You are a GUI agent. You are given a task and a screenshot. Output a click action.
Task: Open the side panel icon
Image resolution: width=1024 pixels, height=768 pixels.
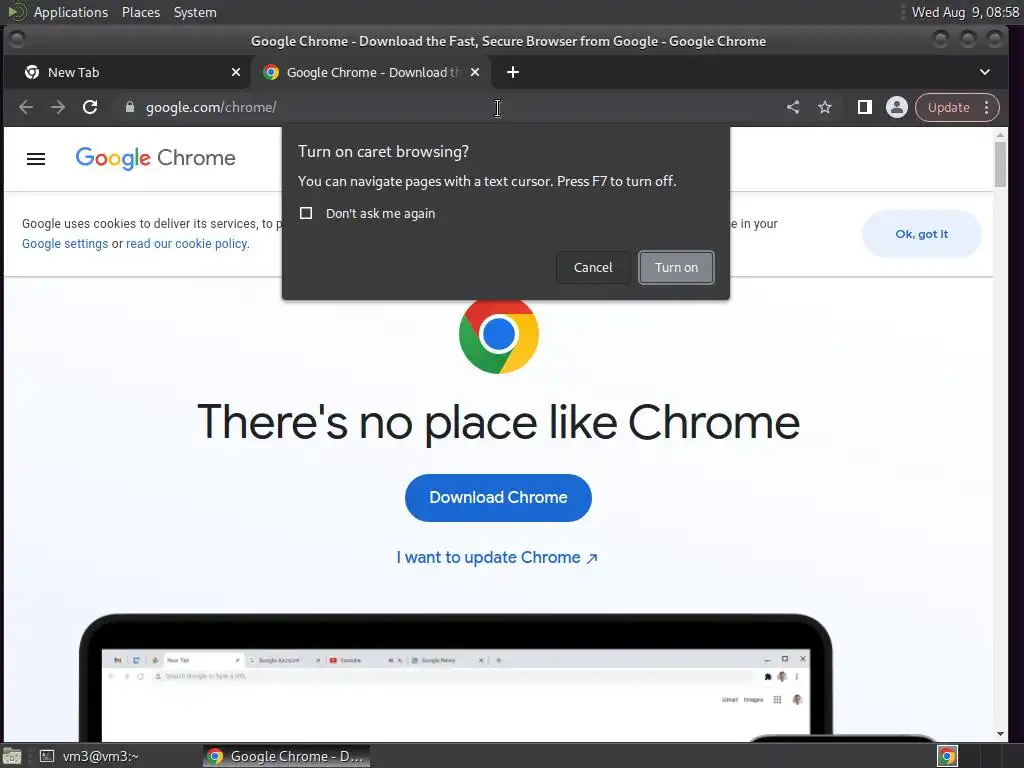(x=865, y=107)
